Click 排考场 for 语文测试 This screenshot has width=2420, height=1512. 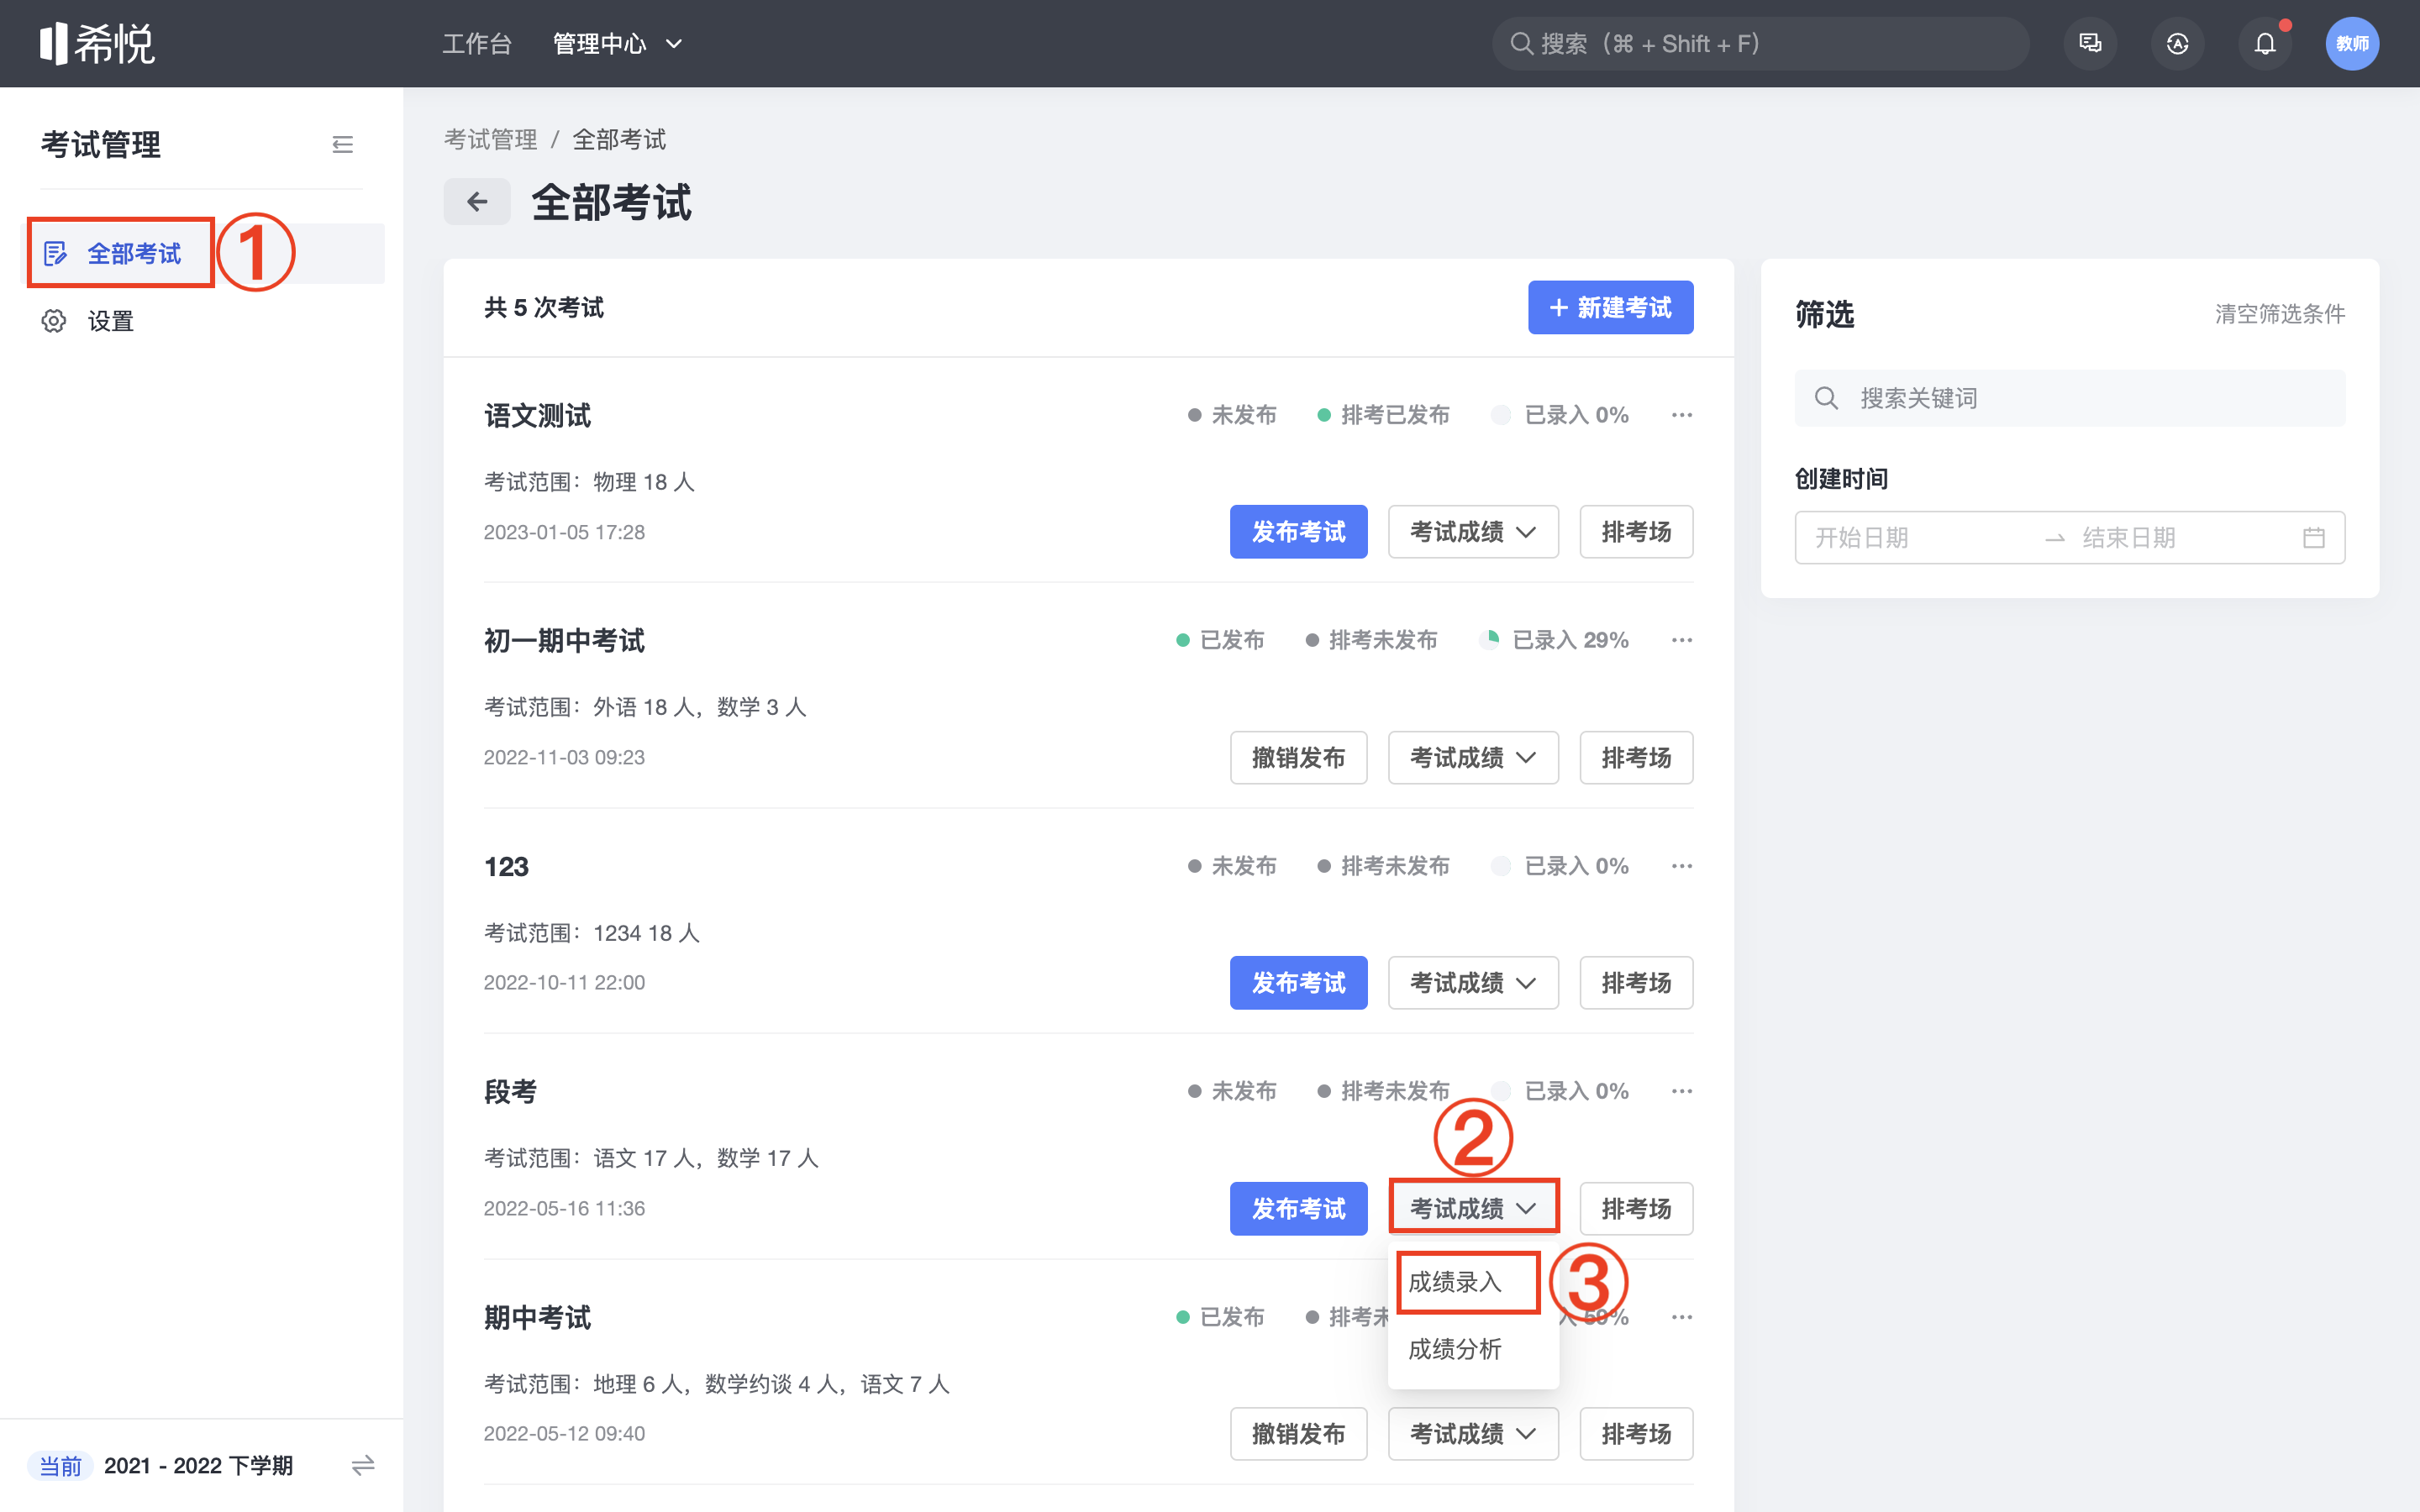(x=1636, y=532)
